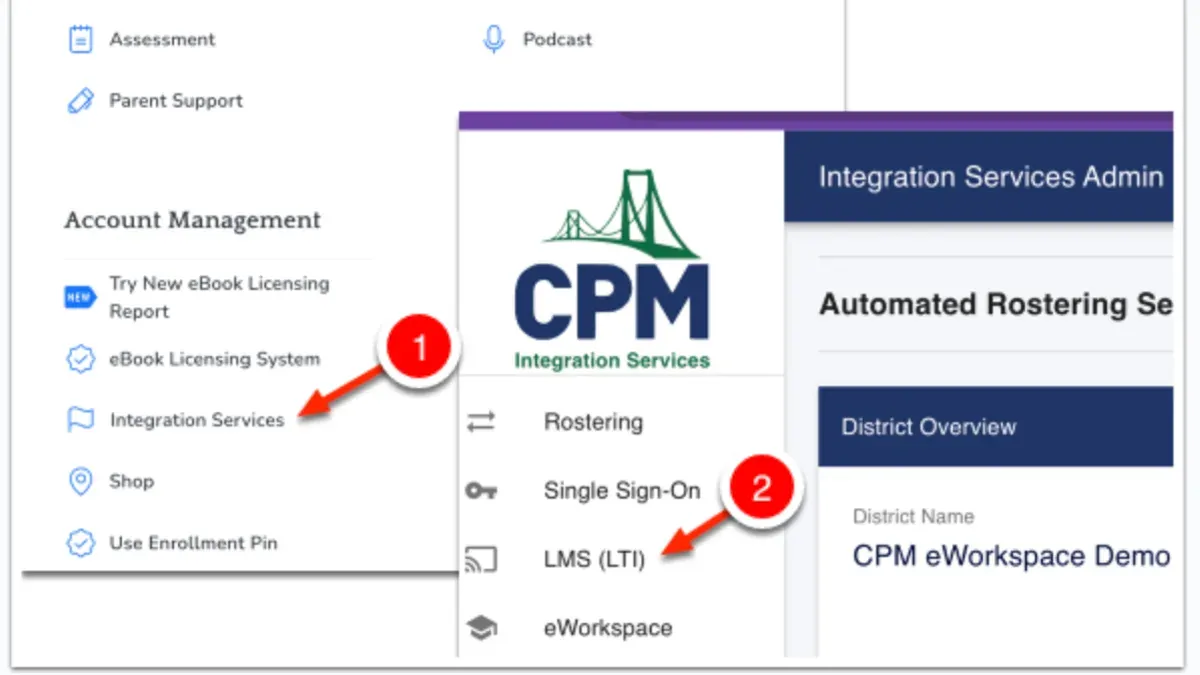Click the Parent Support pencil icon
1200x675 pixels.
(x=80, y=101)
